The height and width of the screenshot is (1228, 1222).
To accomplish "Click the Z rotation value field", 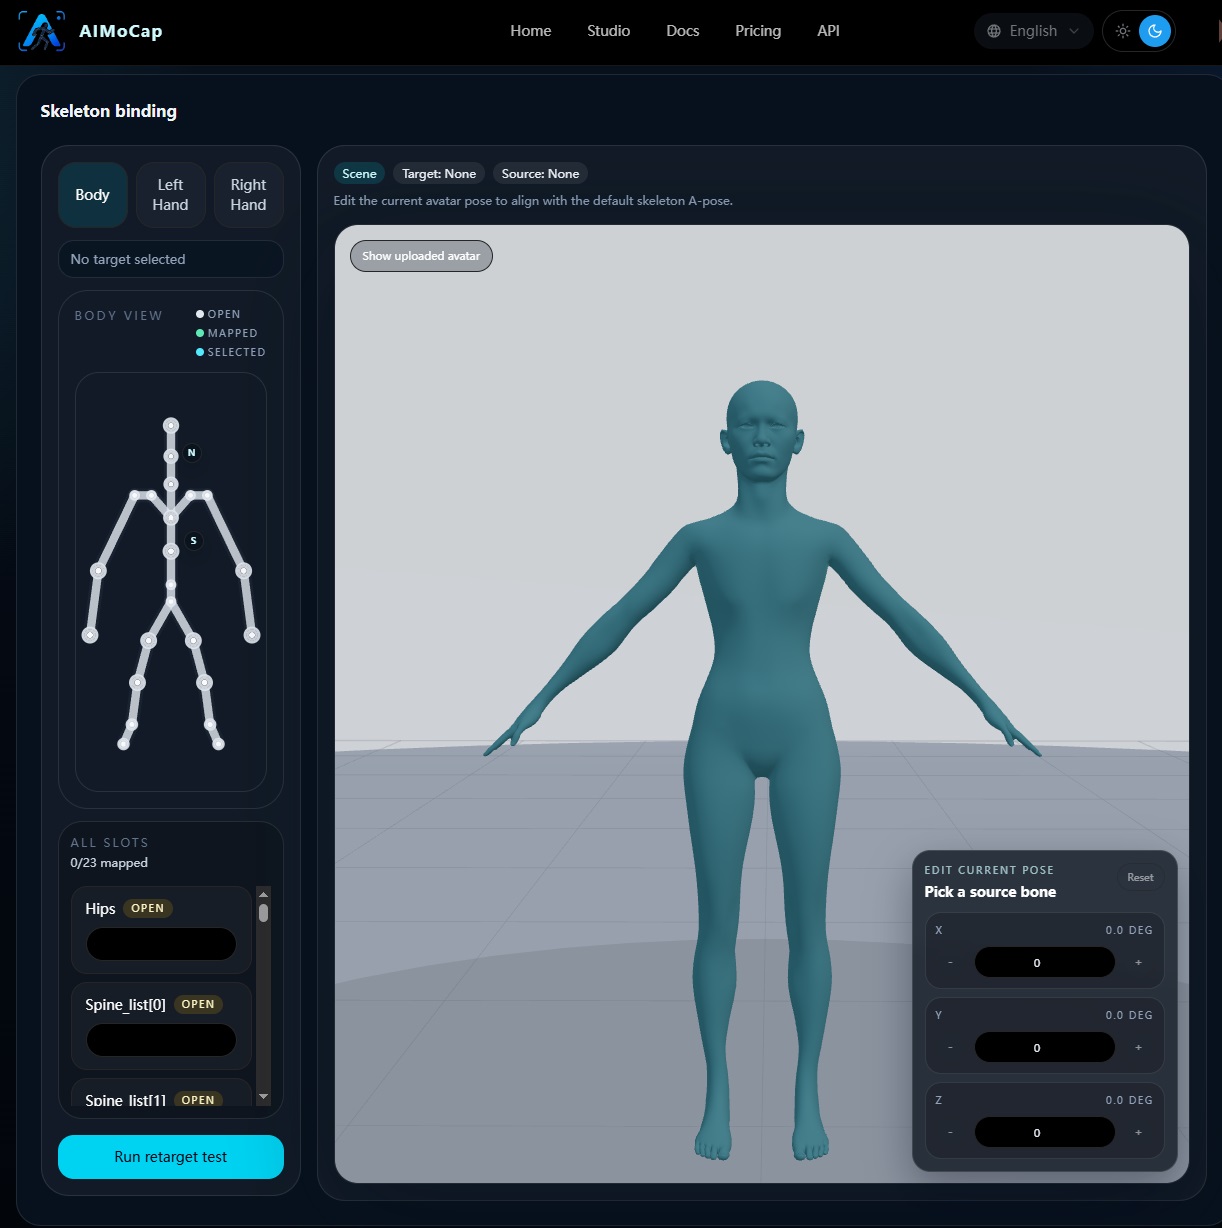I will pyautogui.click(x=1044, y=1133).
